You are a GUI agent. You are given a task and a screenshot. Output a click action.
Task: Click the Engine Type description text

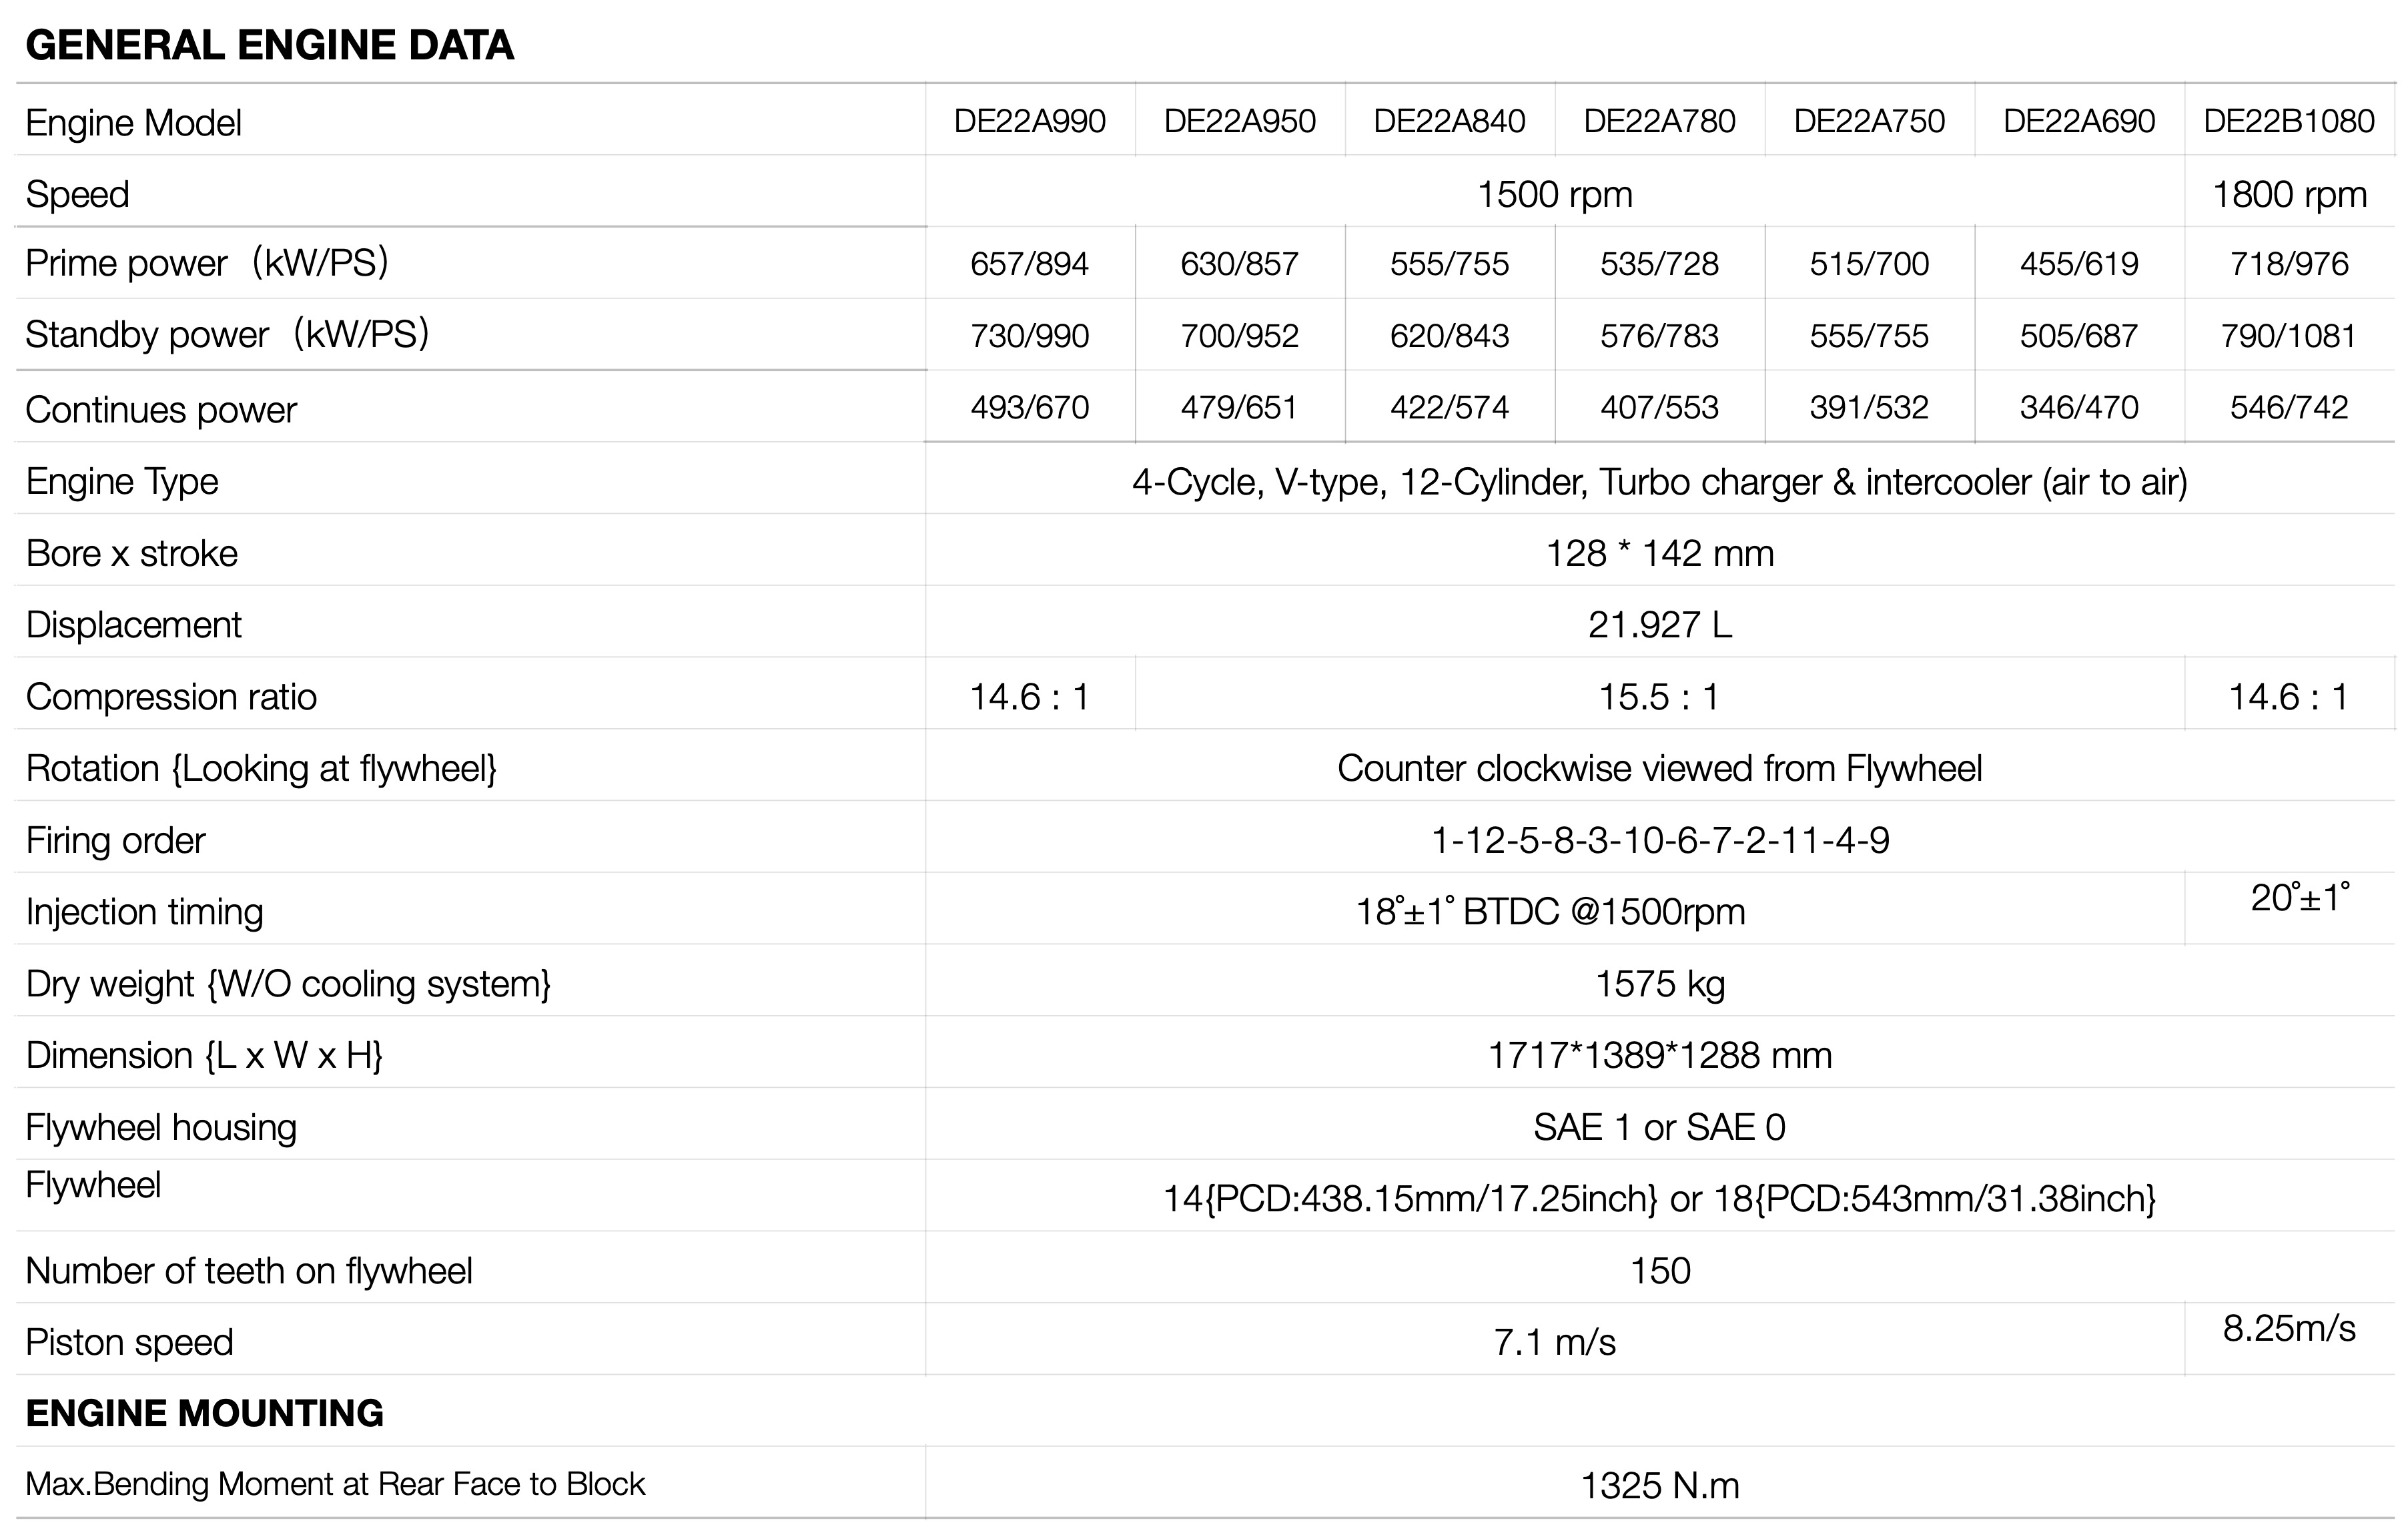pos(1660,483)
